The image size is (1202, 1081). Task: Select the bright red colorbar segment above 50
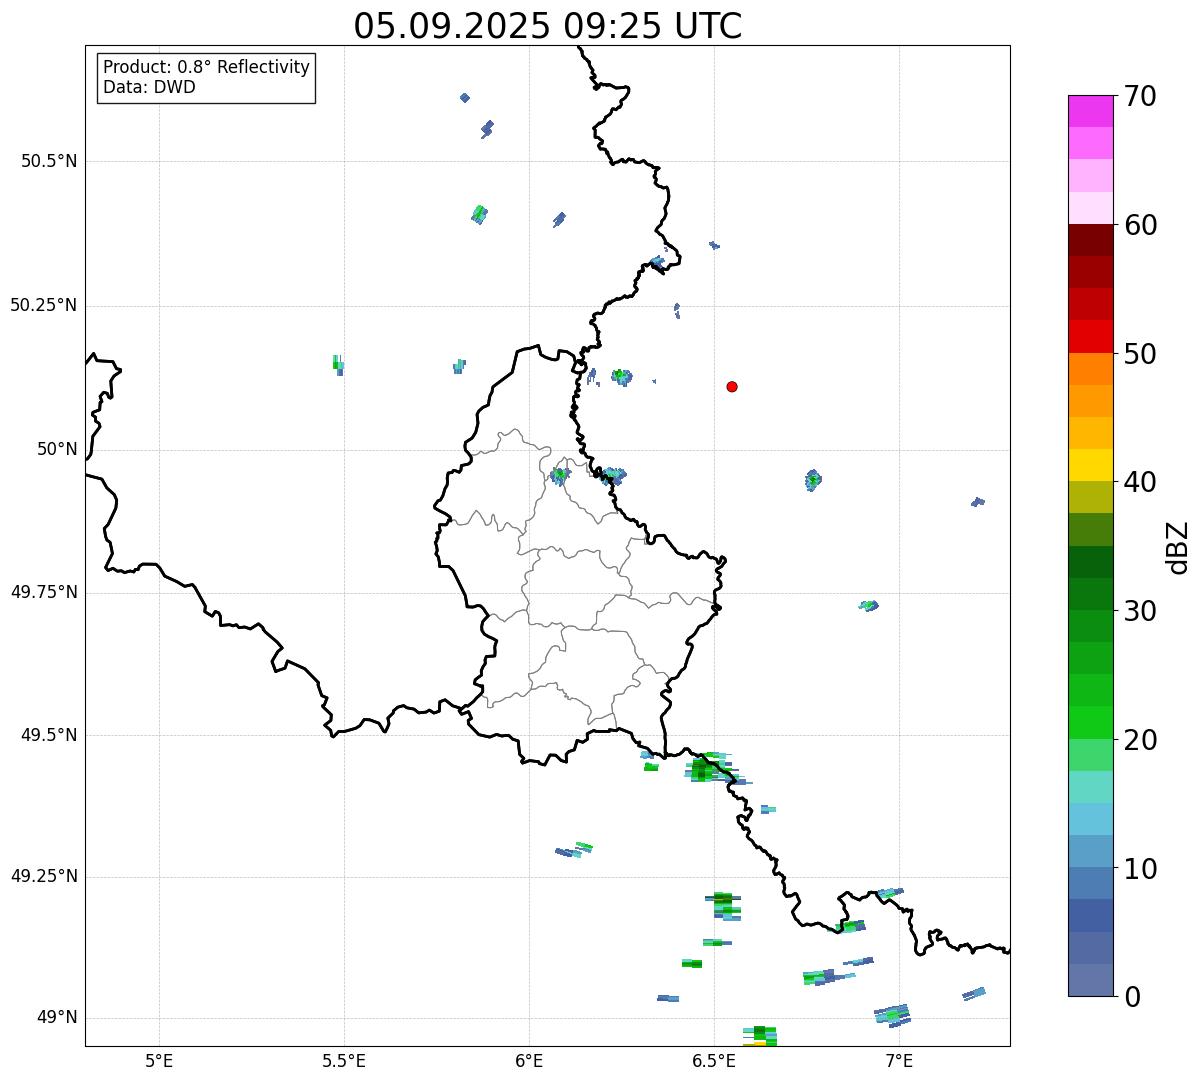(1090, 336)
